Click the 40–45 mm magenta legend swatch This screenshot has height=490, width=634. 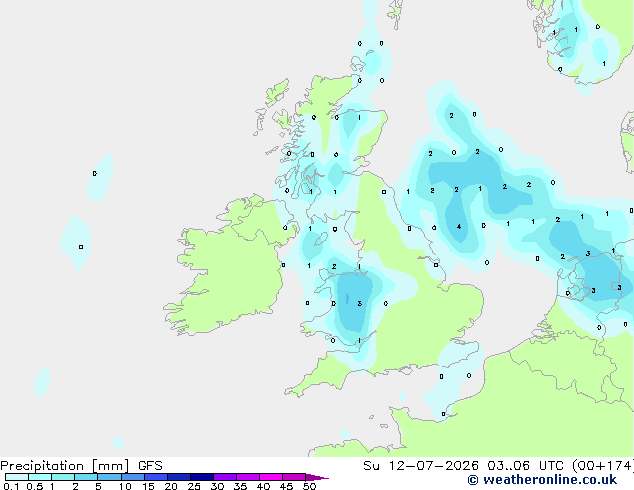point(271,477)
